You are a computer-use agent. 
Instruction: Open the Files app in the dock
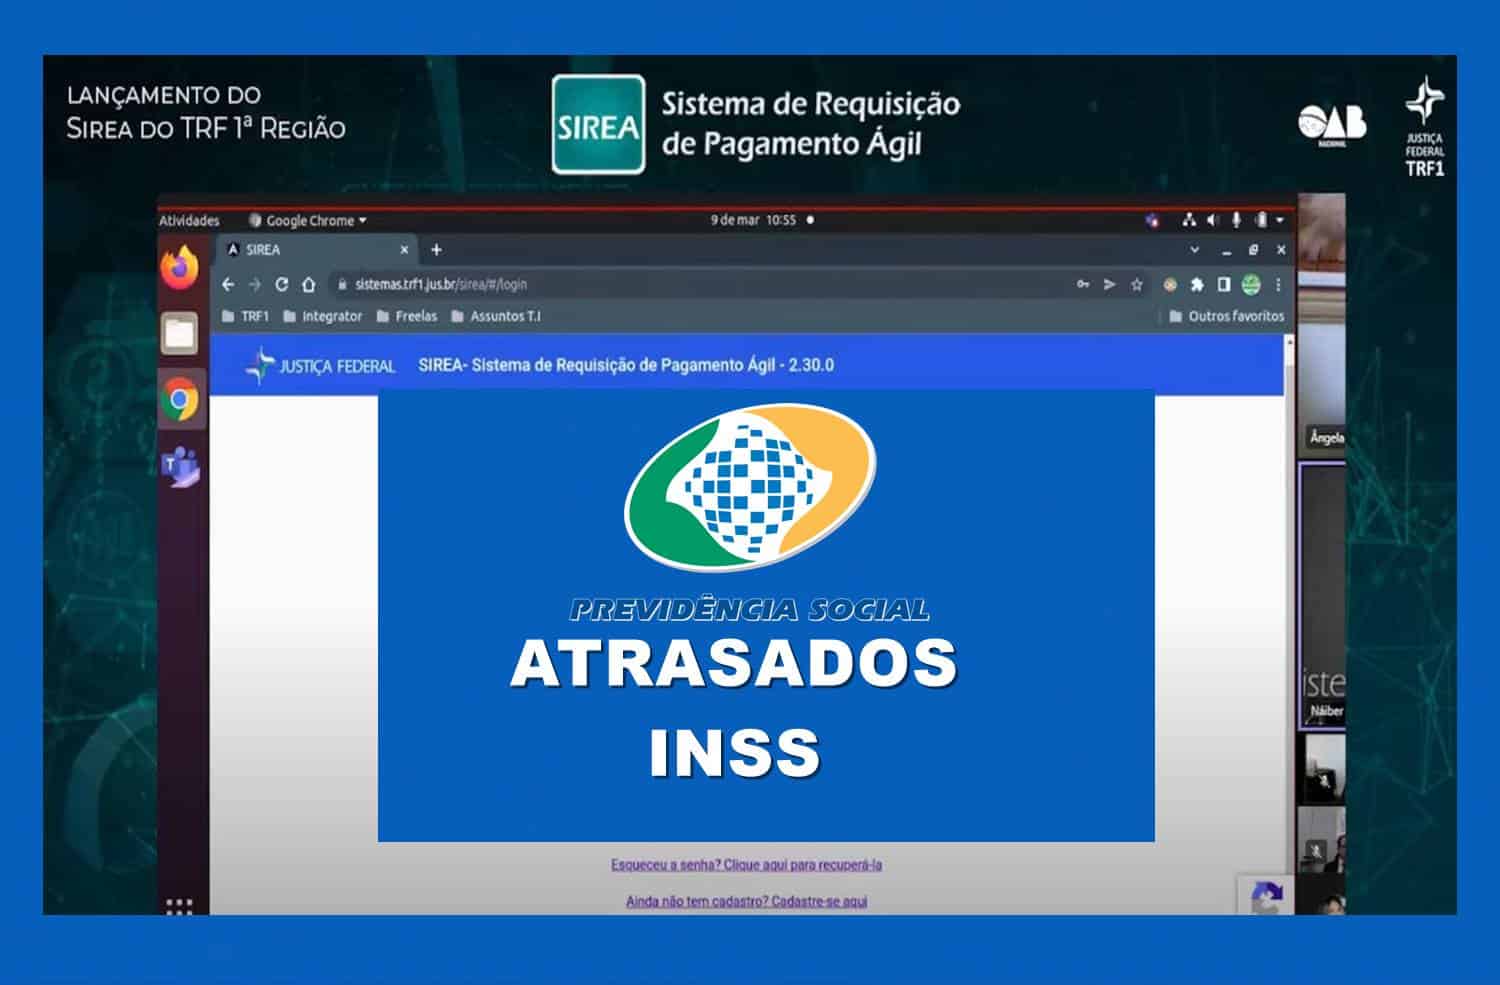tap(180, 333)
